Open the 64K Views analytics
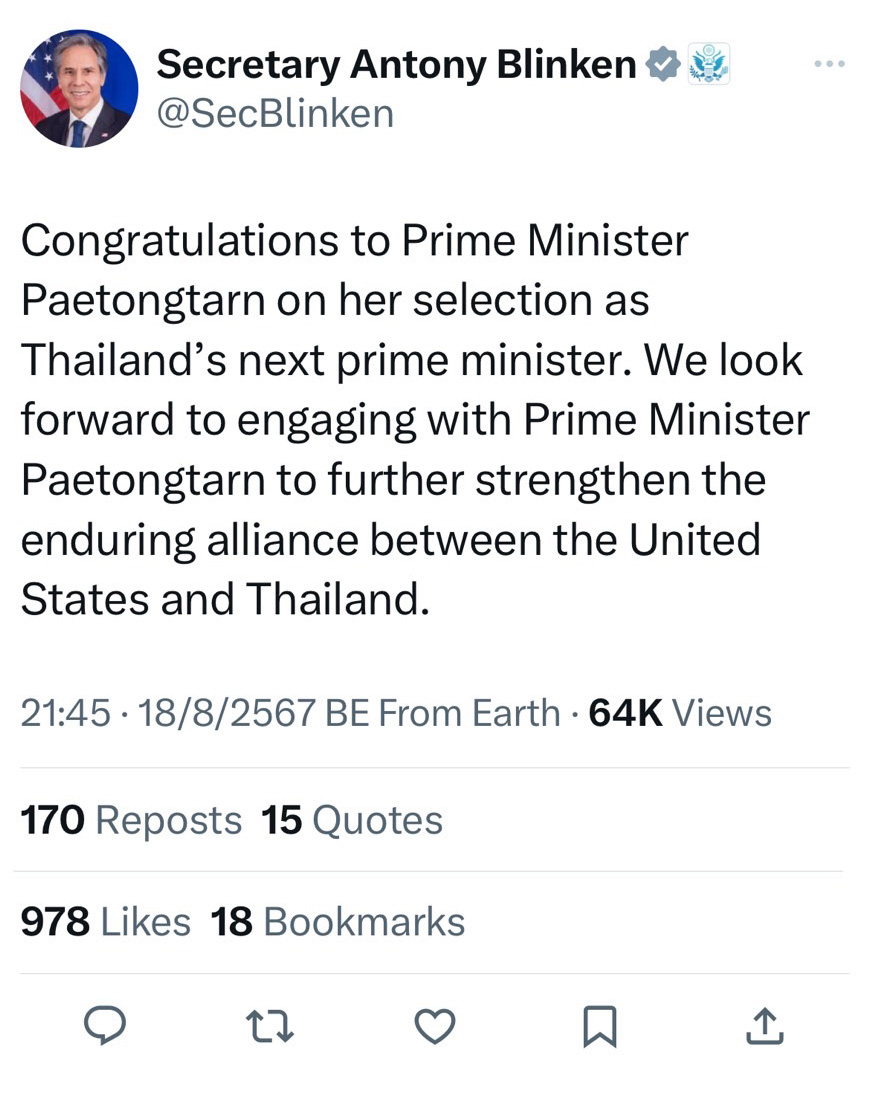870x1098 pixels. click(680, 713)
